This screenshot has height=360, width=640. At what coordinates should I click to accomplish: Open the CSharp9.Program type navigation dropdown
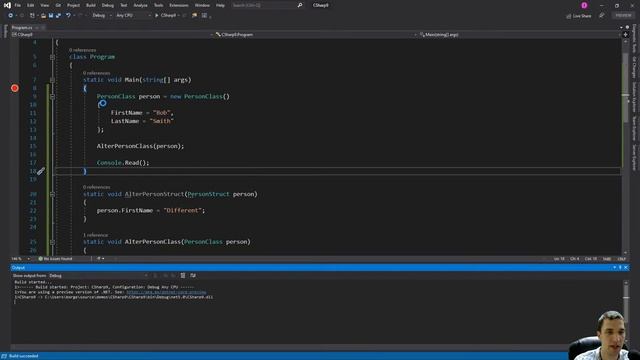pyautogui.click(x=316, y=35)
